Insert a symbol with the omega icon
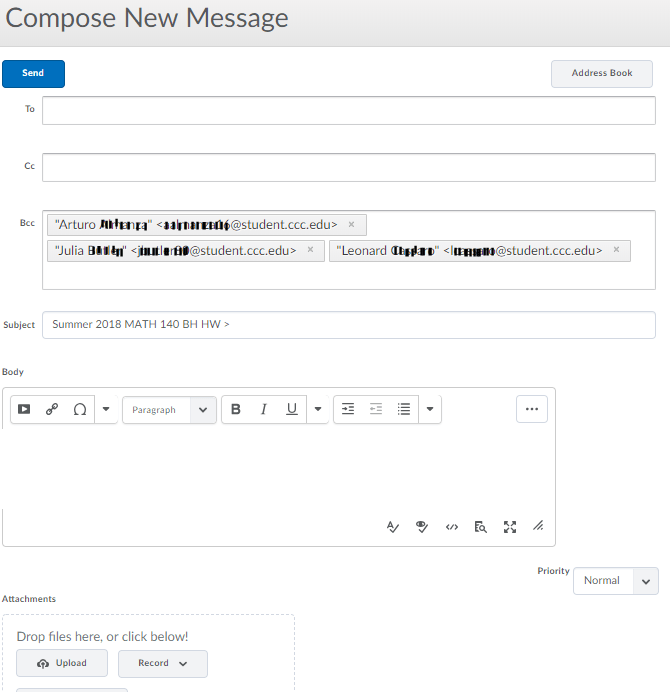This screenshot has width=670, height=692. pos(80,409)
